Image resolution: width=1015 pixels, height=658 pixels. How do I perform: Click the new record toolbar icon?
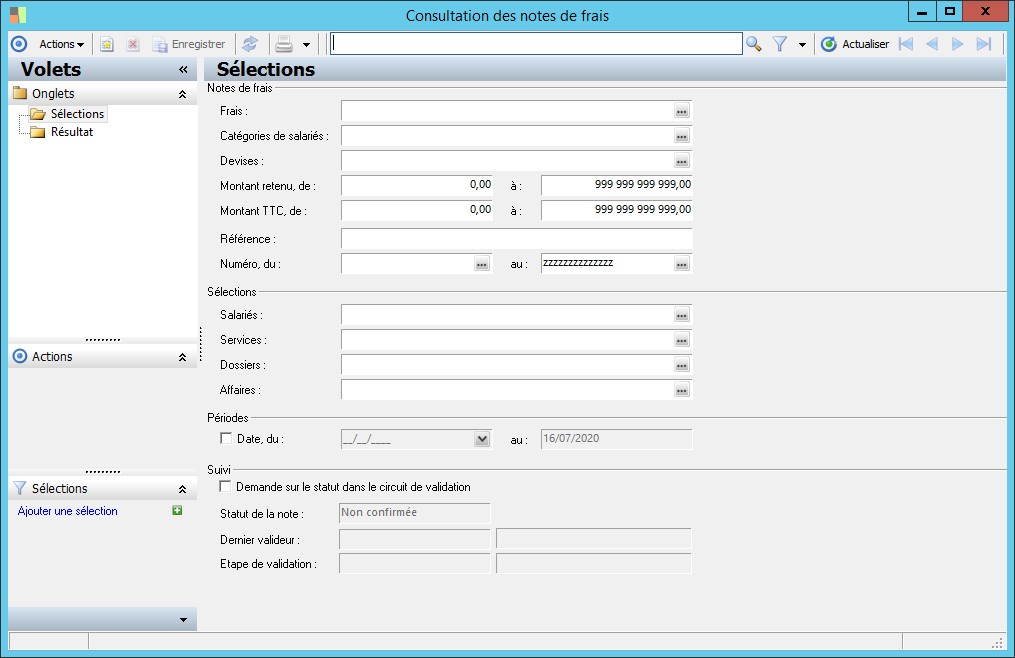[107, 44]
